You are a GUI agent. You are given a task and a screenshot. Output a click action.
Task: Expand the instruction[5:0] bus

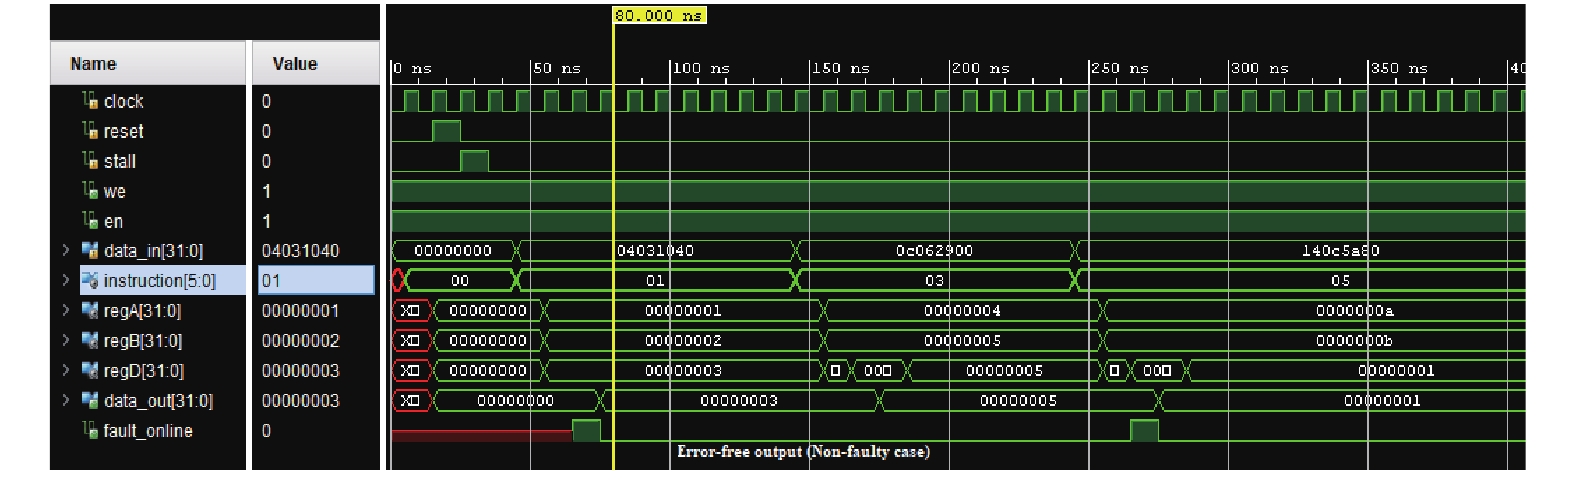pyautogui.click(x=66, y=281)
